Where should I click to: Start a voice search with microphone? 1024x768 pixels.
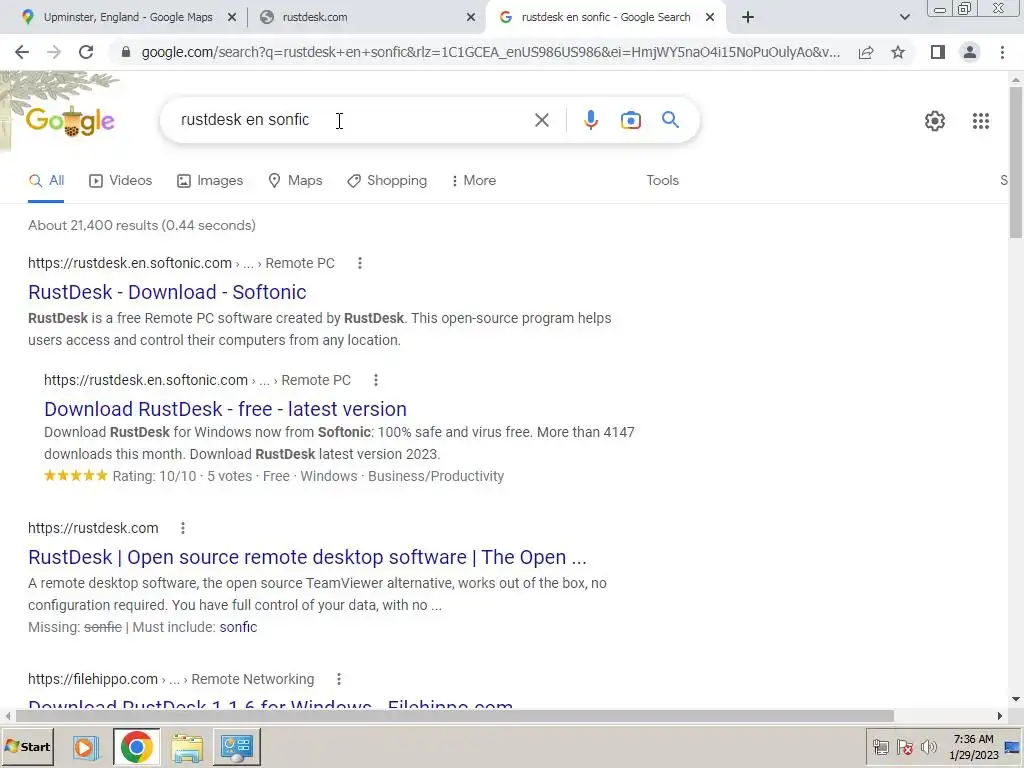coord(590,120)
